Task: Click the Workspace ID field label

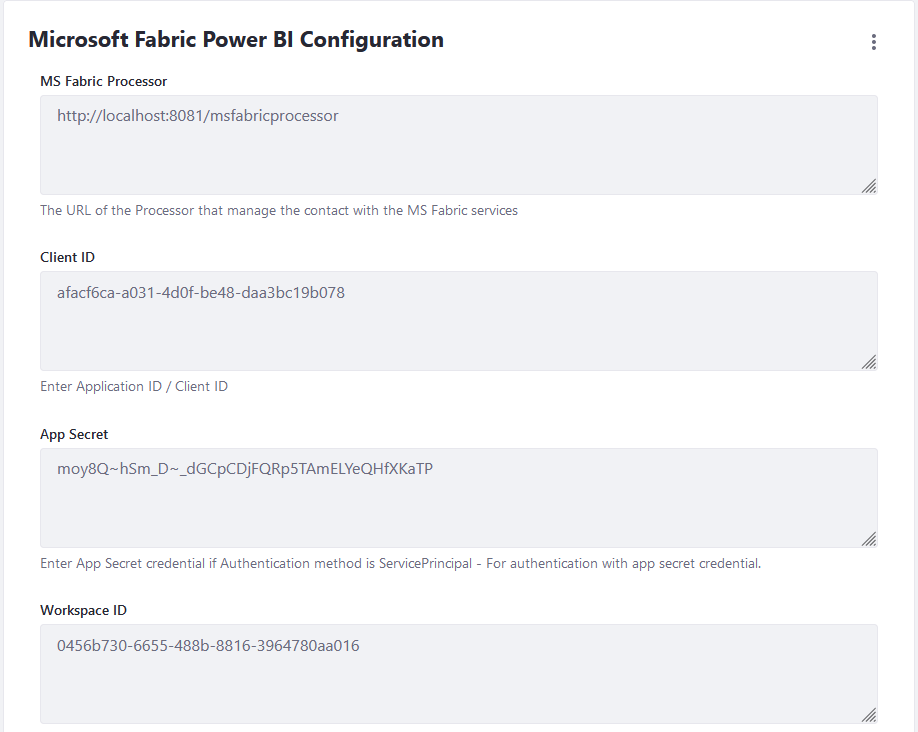Action: (x=83, y=610)
